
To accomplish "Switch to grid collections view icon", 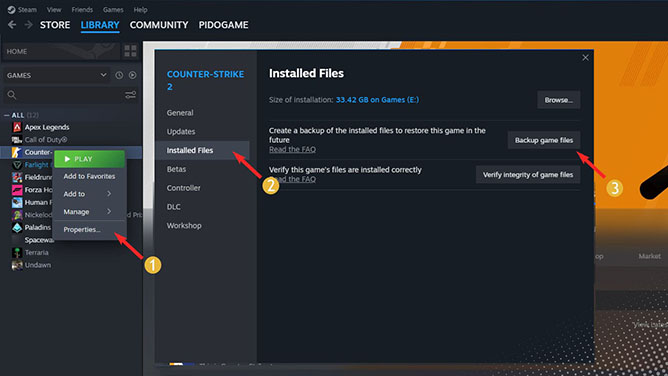I will coord(130,51).
